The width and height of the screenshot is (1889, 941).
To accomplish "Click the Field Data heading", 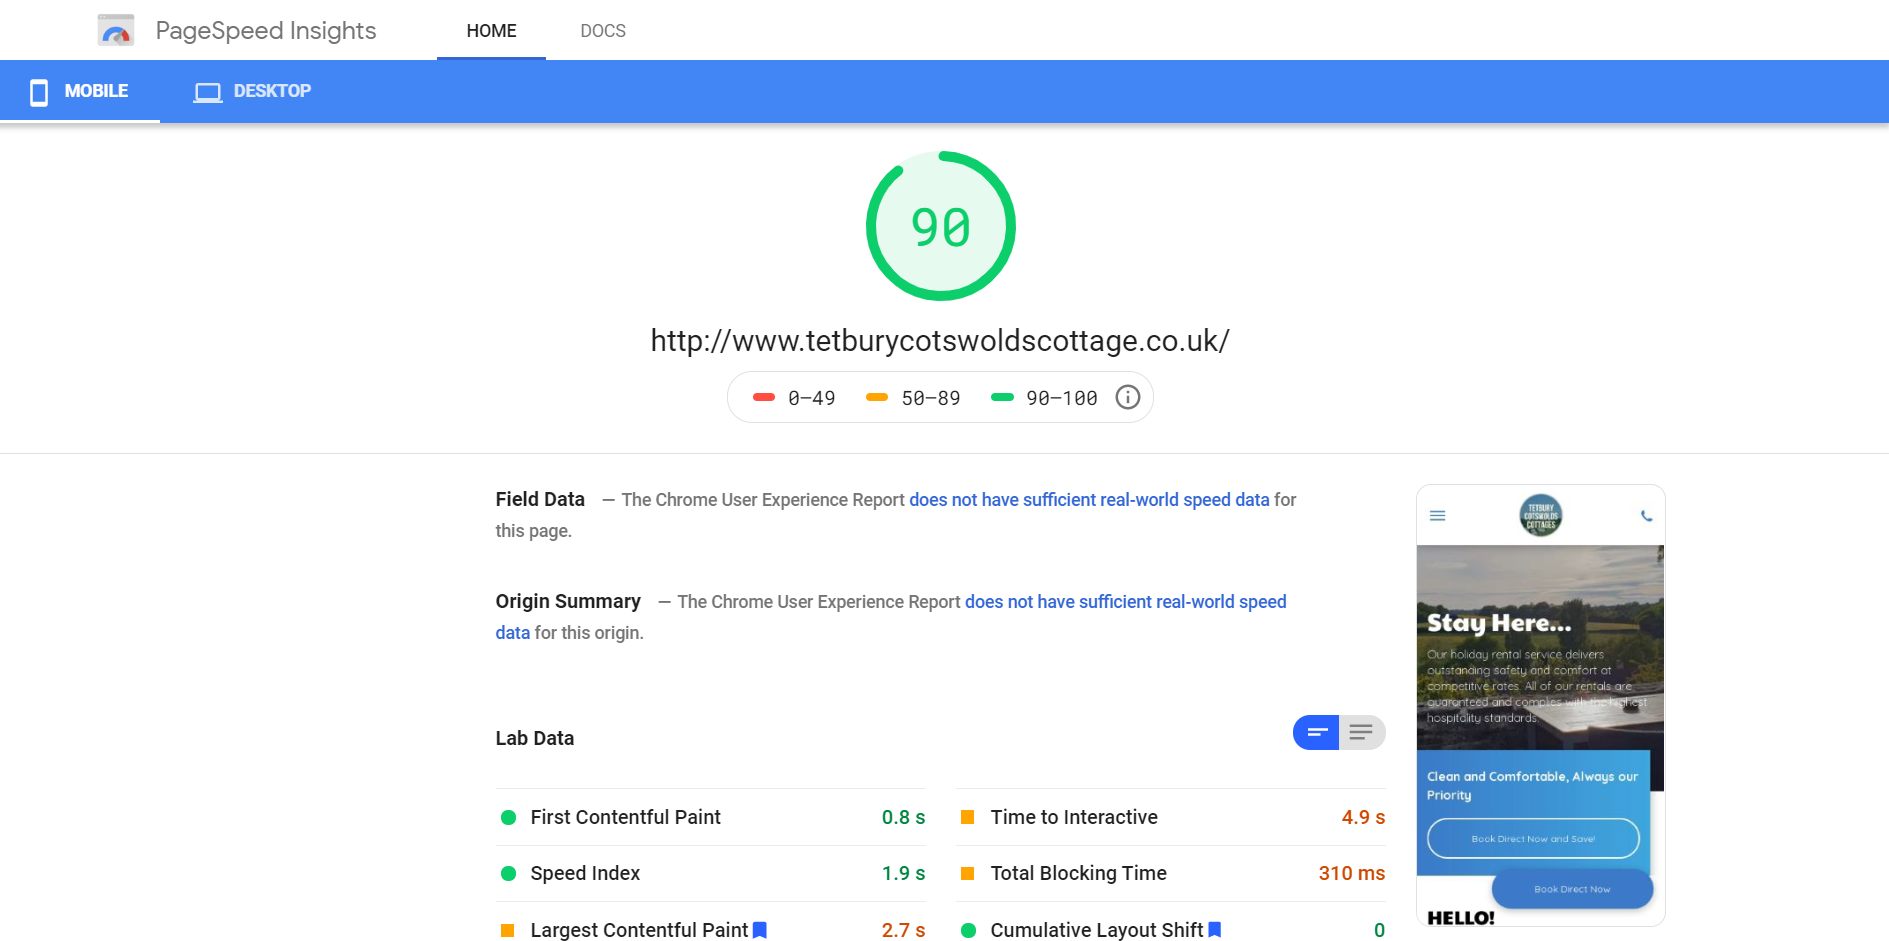I will [x=540, y=499].
